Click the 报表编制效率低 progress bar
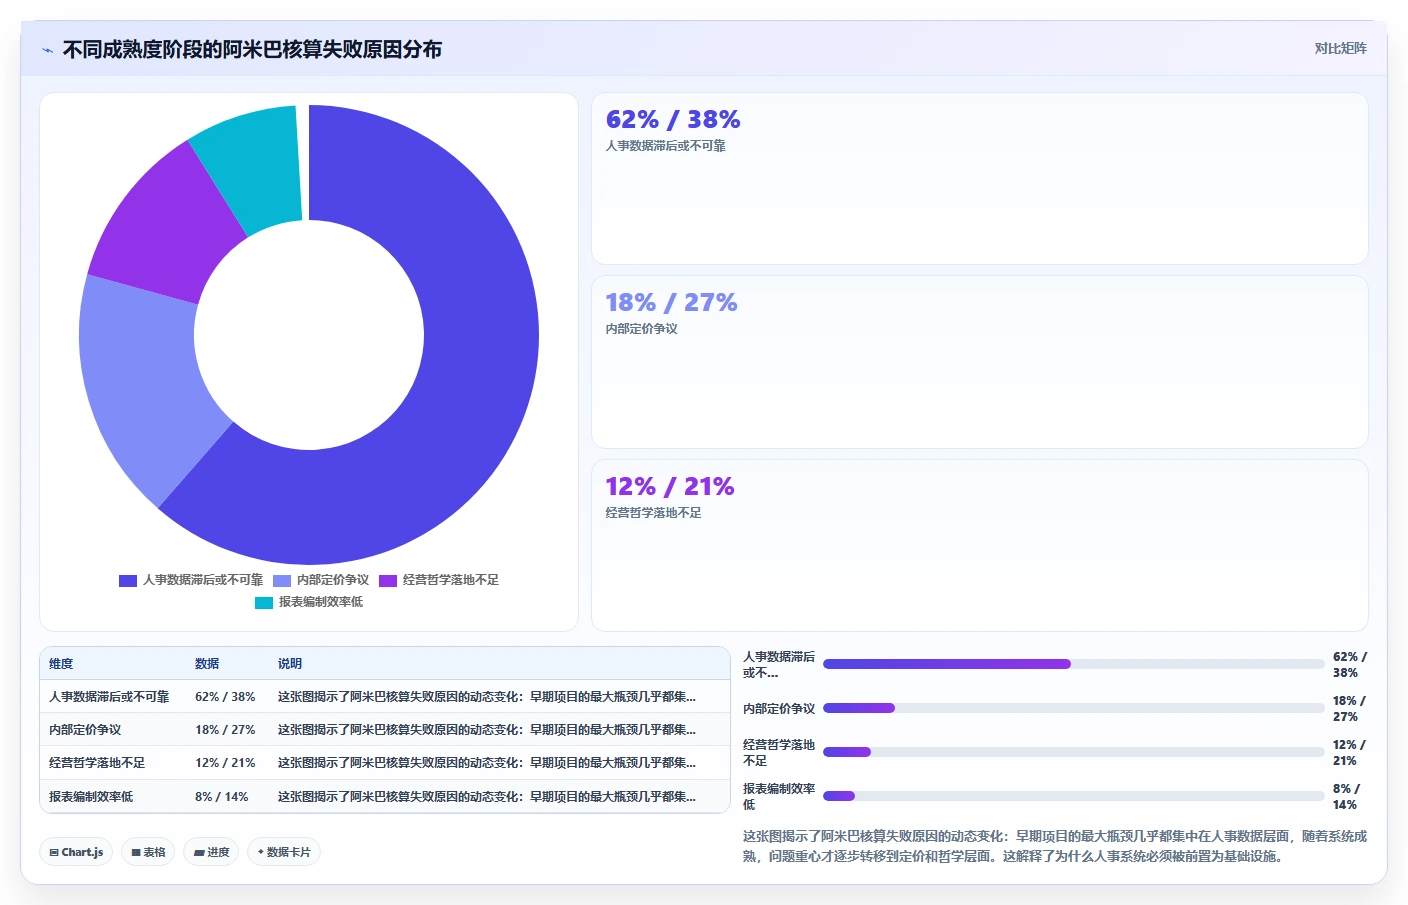The height and width of the screenshot is (905, 1408). (1073, 796)
